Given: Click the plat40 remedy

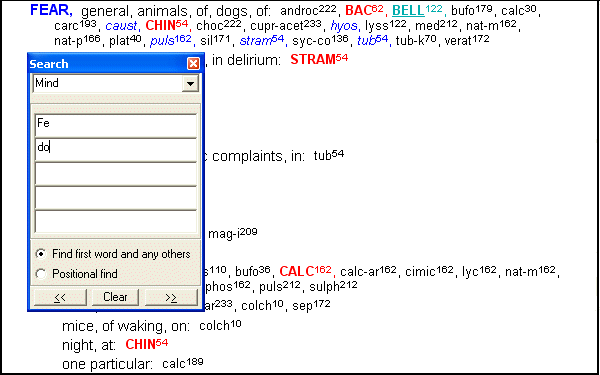Looking at the screenshot, I should pos(125,40).
